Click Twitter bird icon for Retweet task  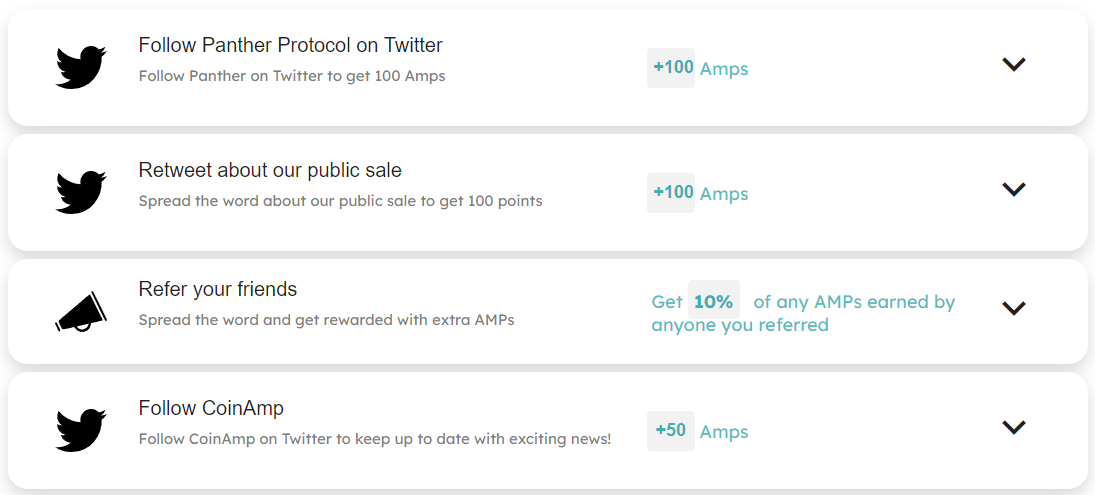coord(81,192)
